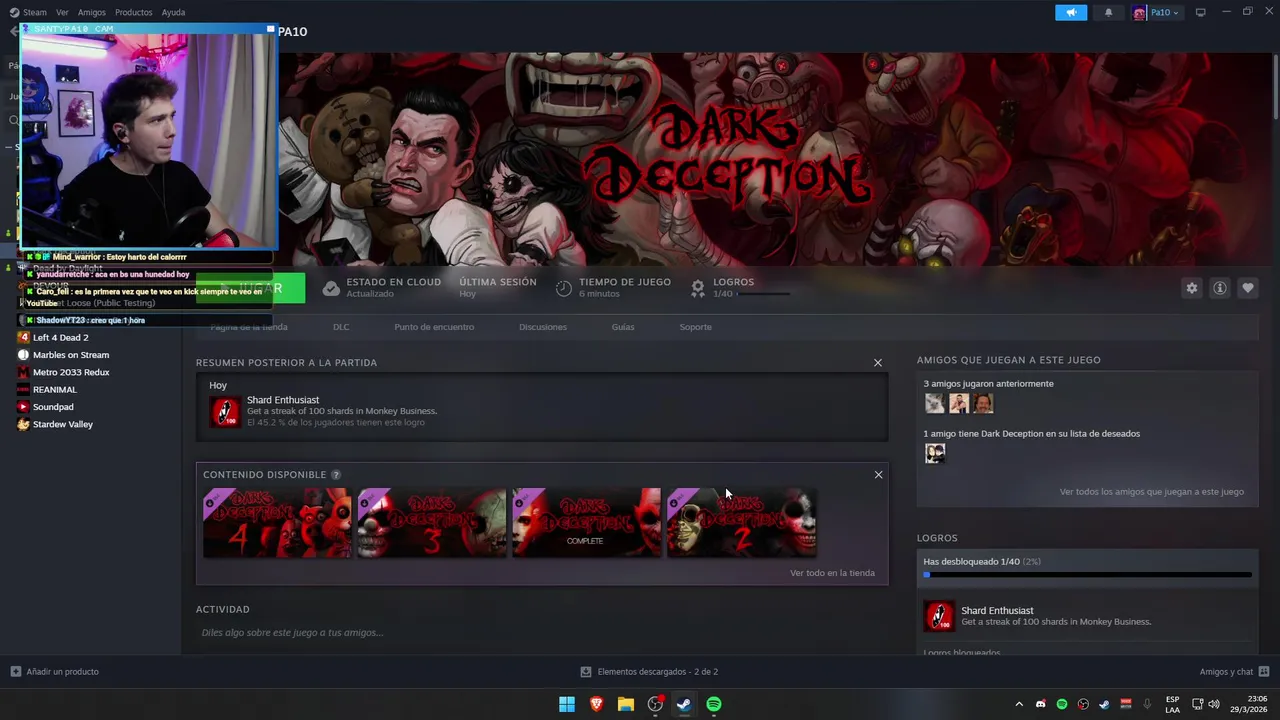Screen dimensions: 1280x720
Task: Open Shard Enthusiast achievement icon in post-game summary
Action: click(225, 411)
